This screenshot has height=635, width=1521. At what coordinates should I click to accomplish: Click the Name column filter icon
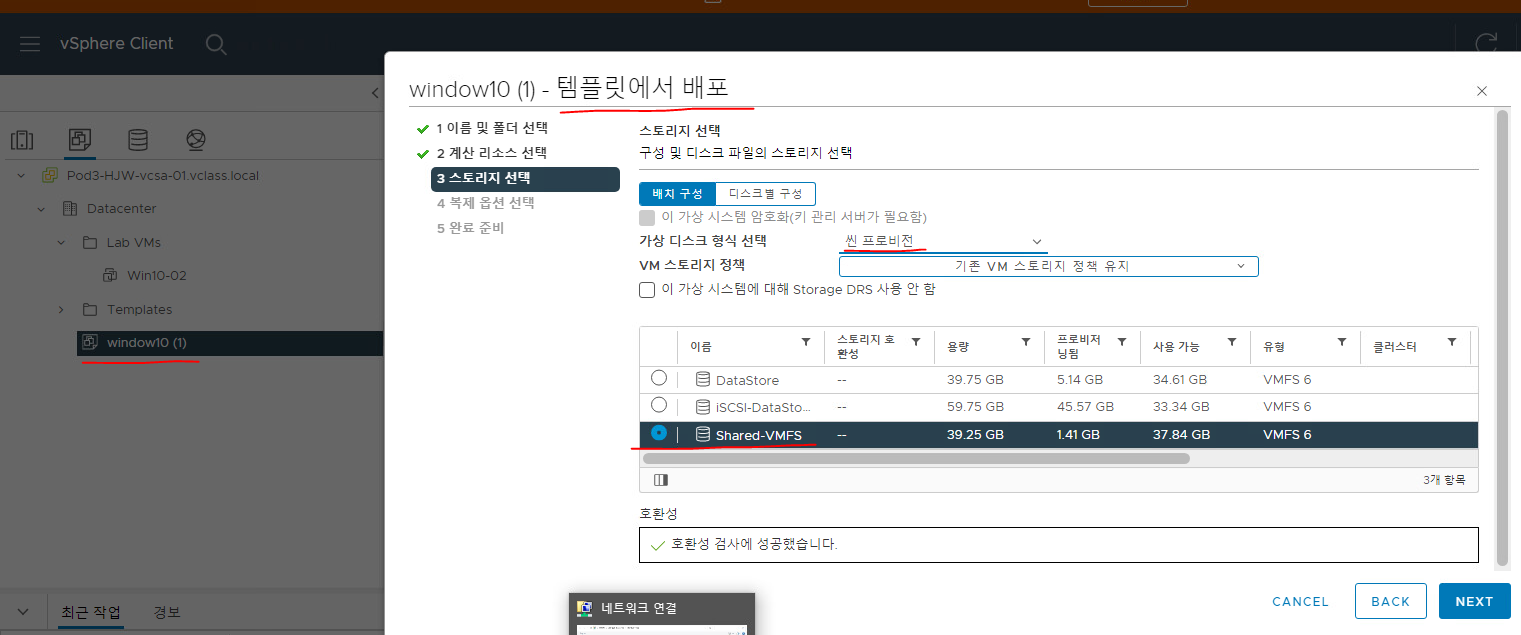[806, 342]
